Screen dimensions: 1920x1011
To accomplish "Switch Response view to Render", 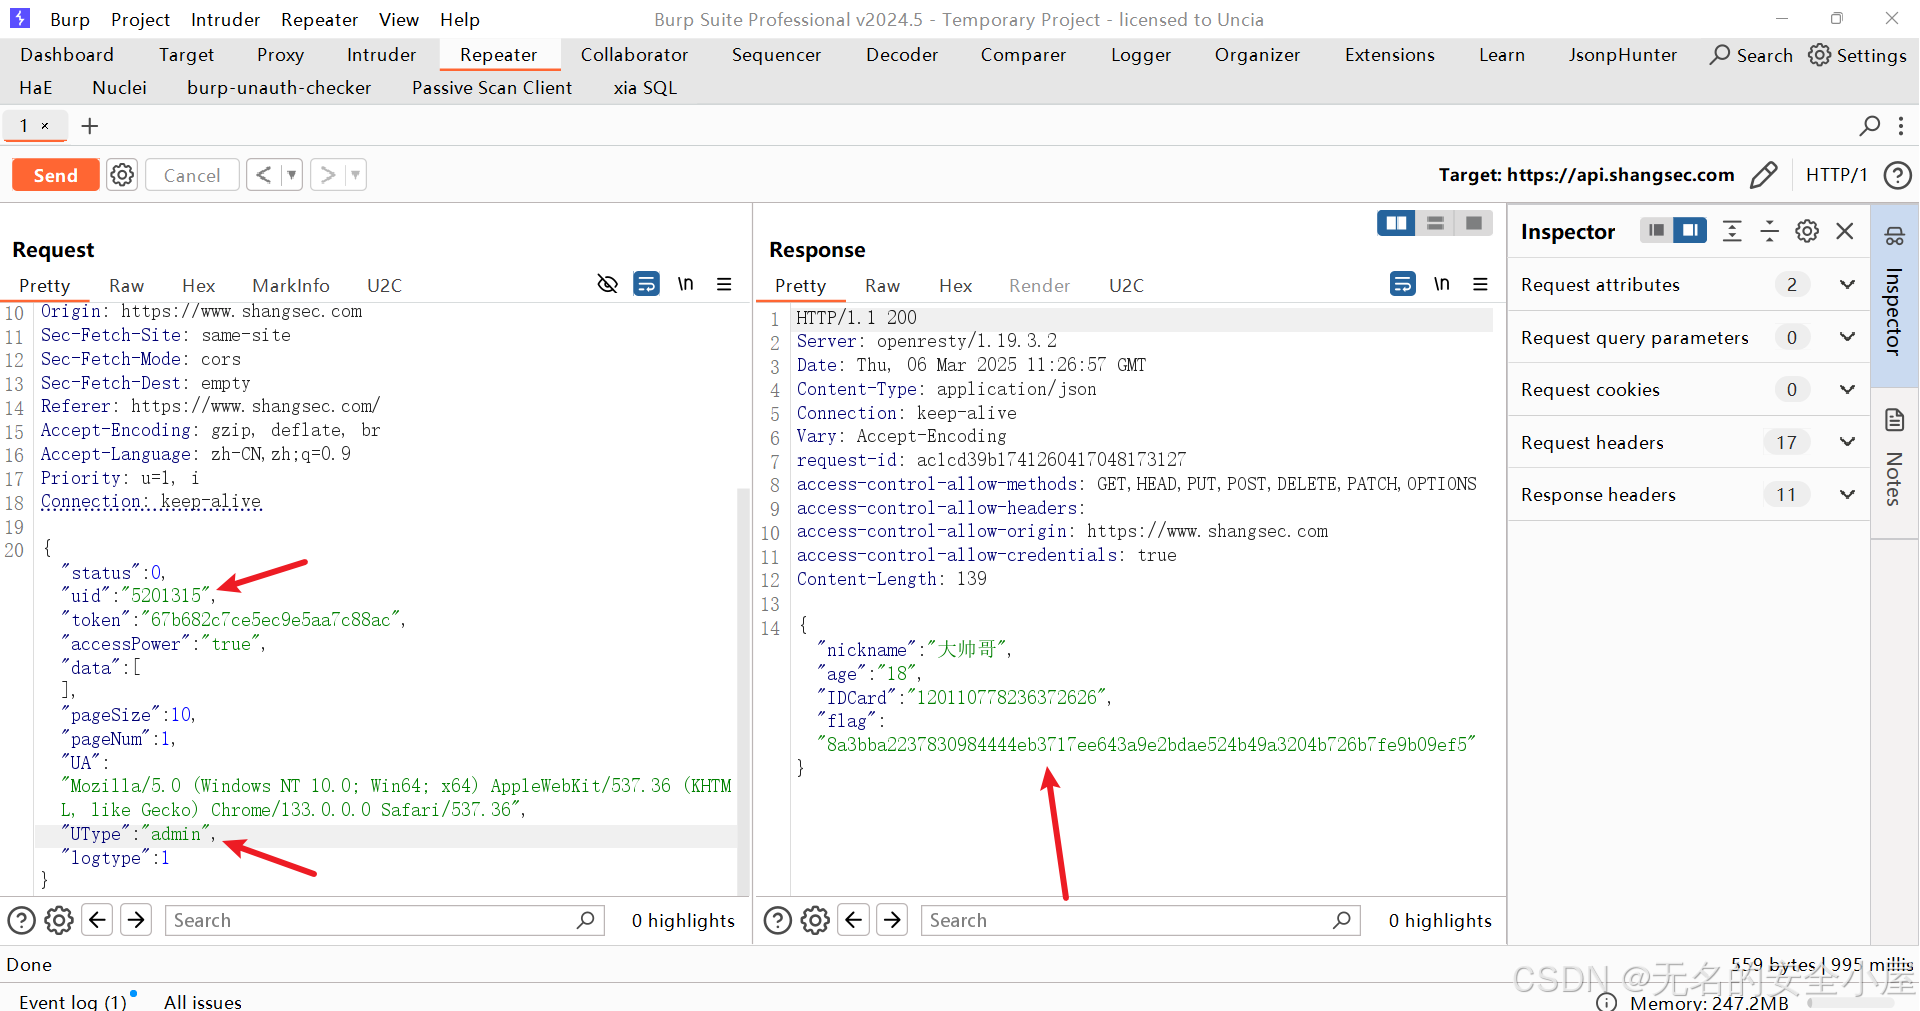I will tap(1039, 286).
